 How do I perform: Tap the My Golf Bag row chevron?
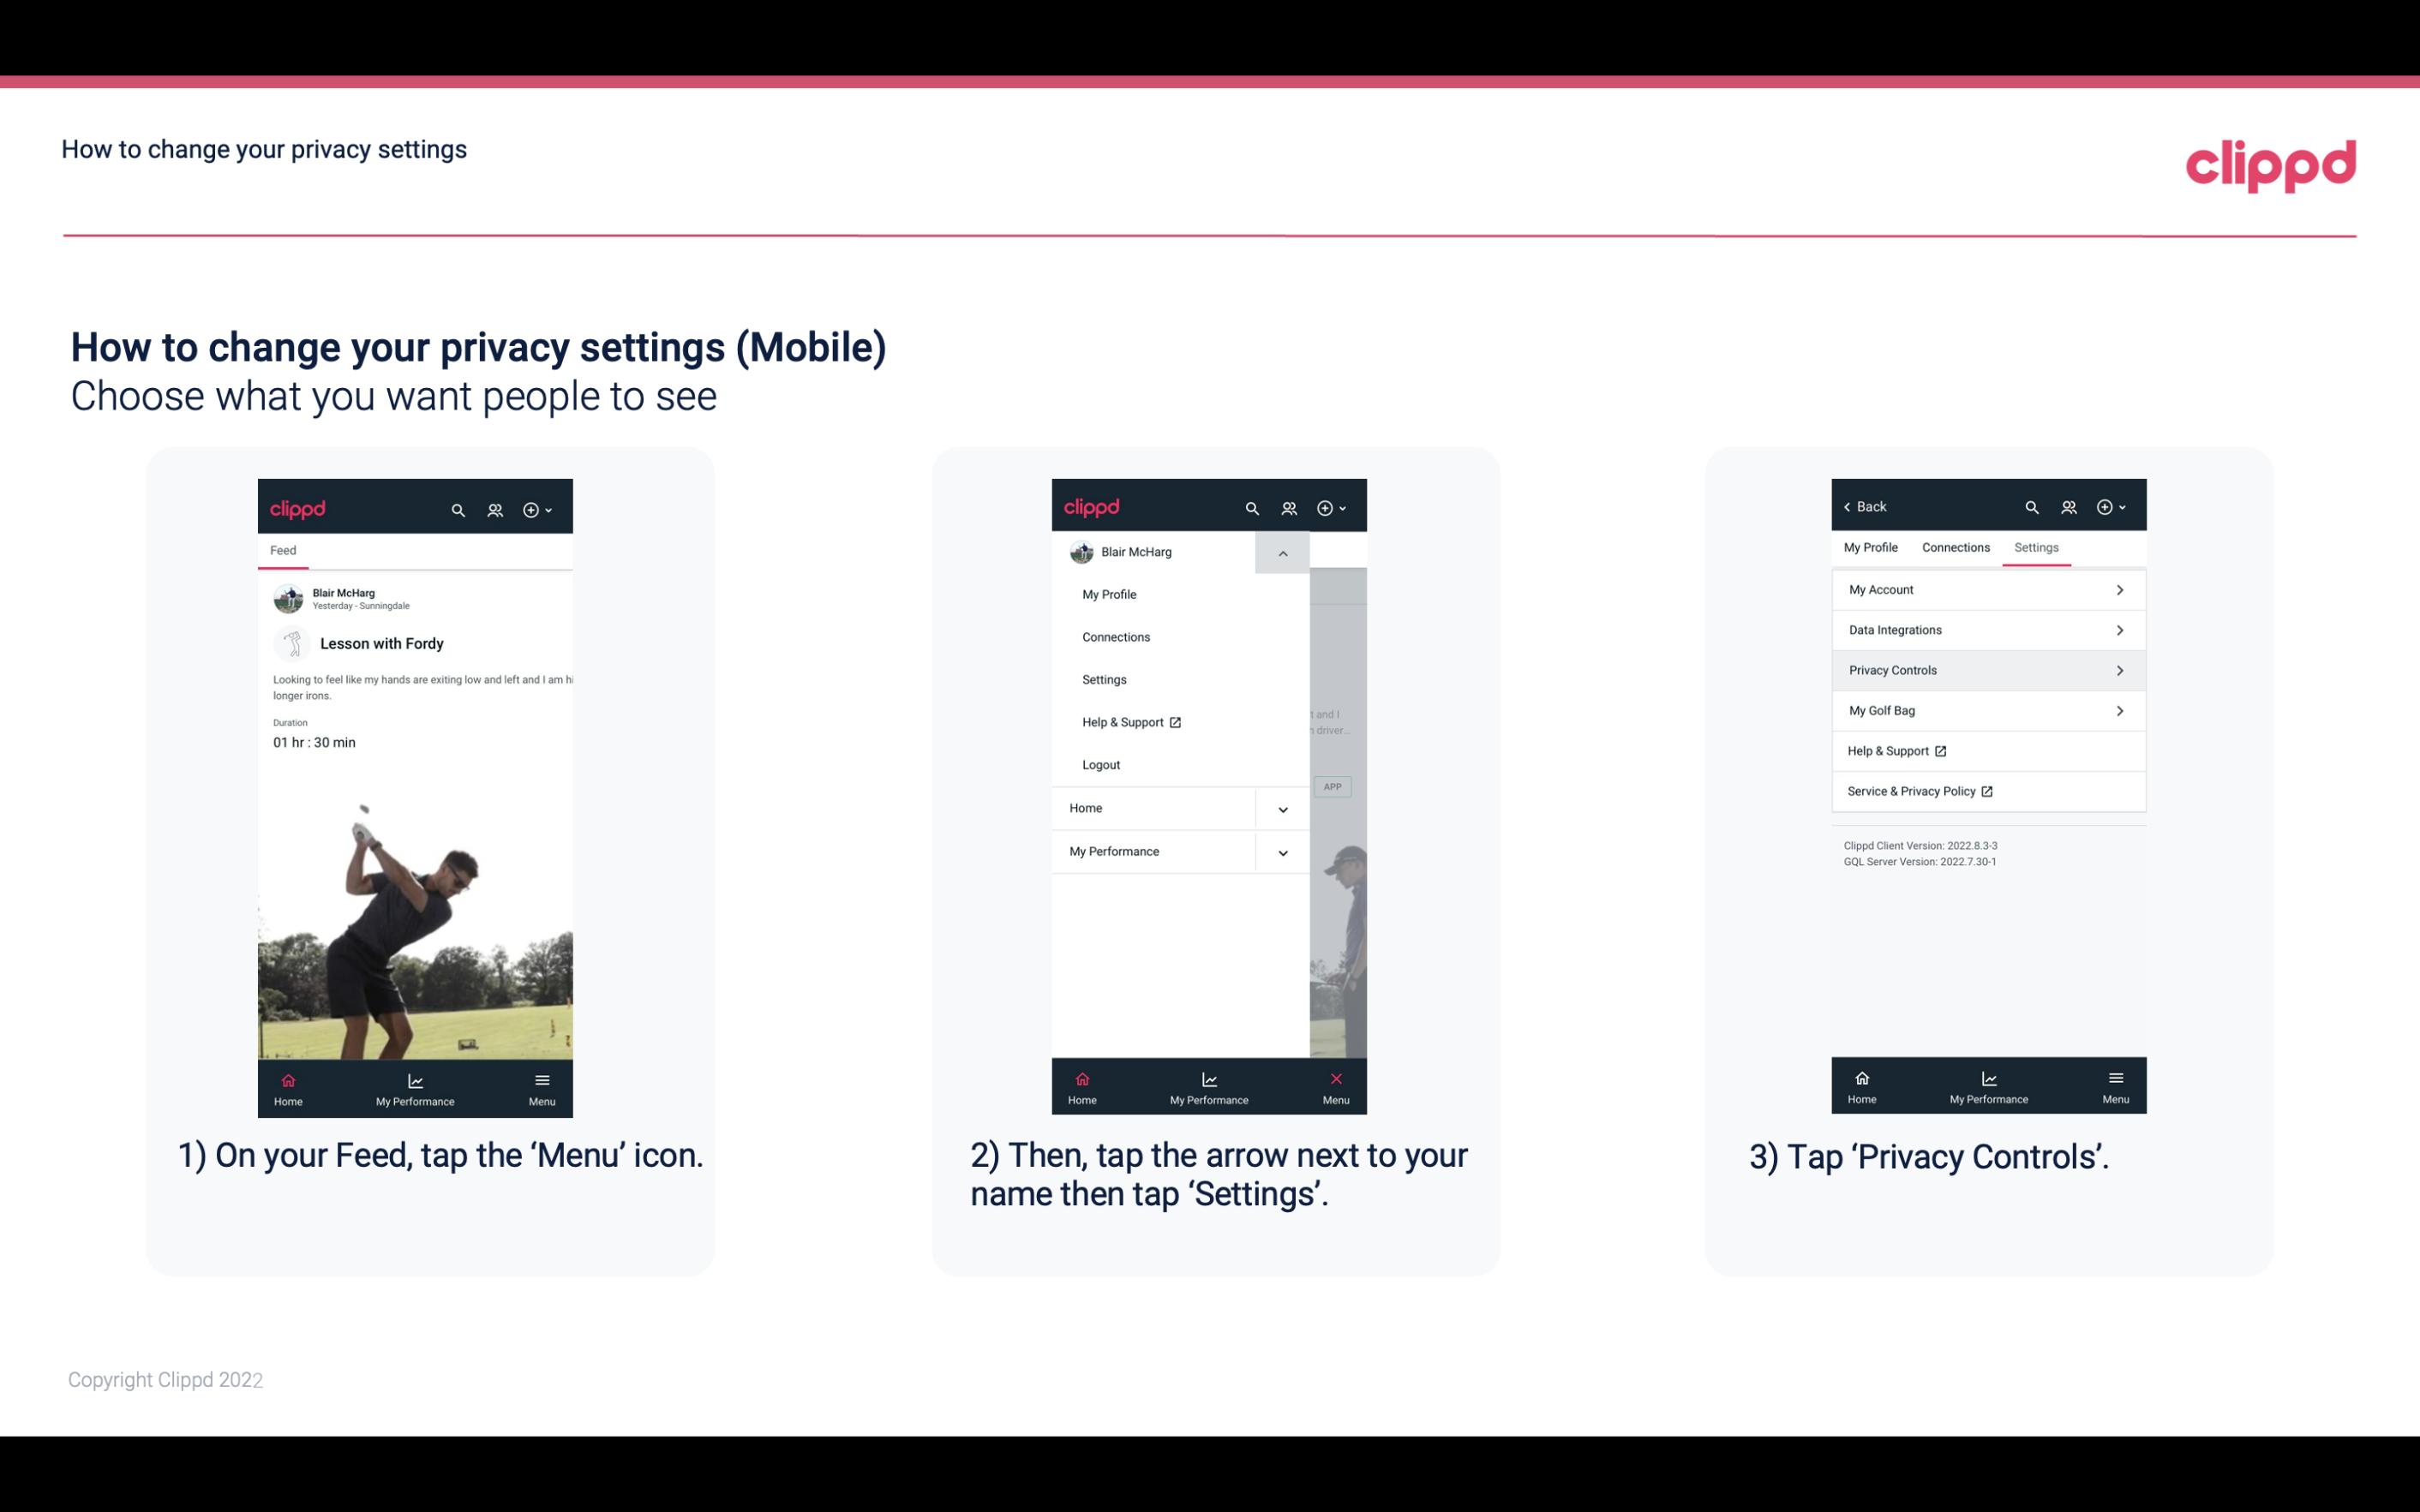point(2122,711)
